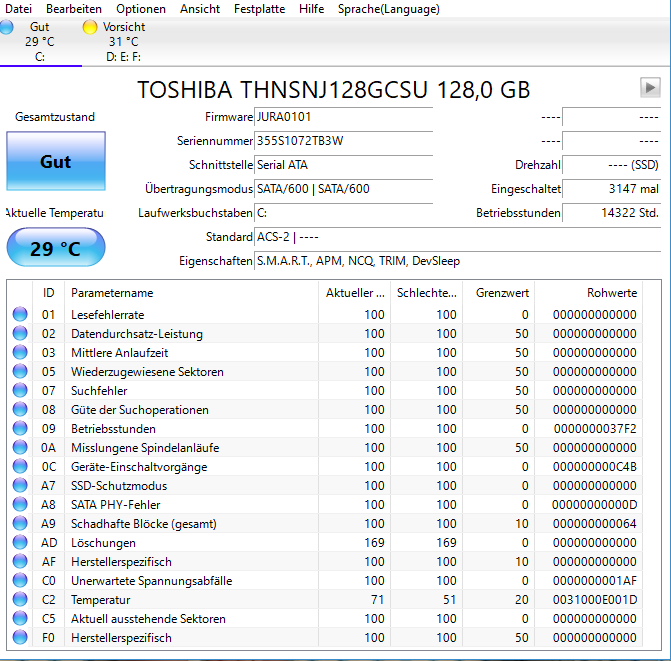Click the Drehzahl value ---- (SSD)
The image size is (671, 661).
click(612, 165)
